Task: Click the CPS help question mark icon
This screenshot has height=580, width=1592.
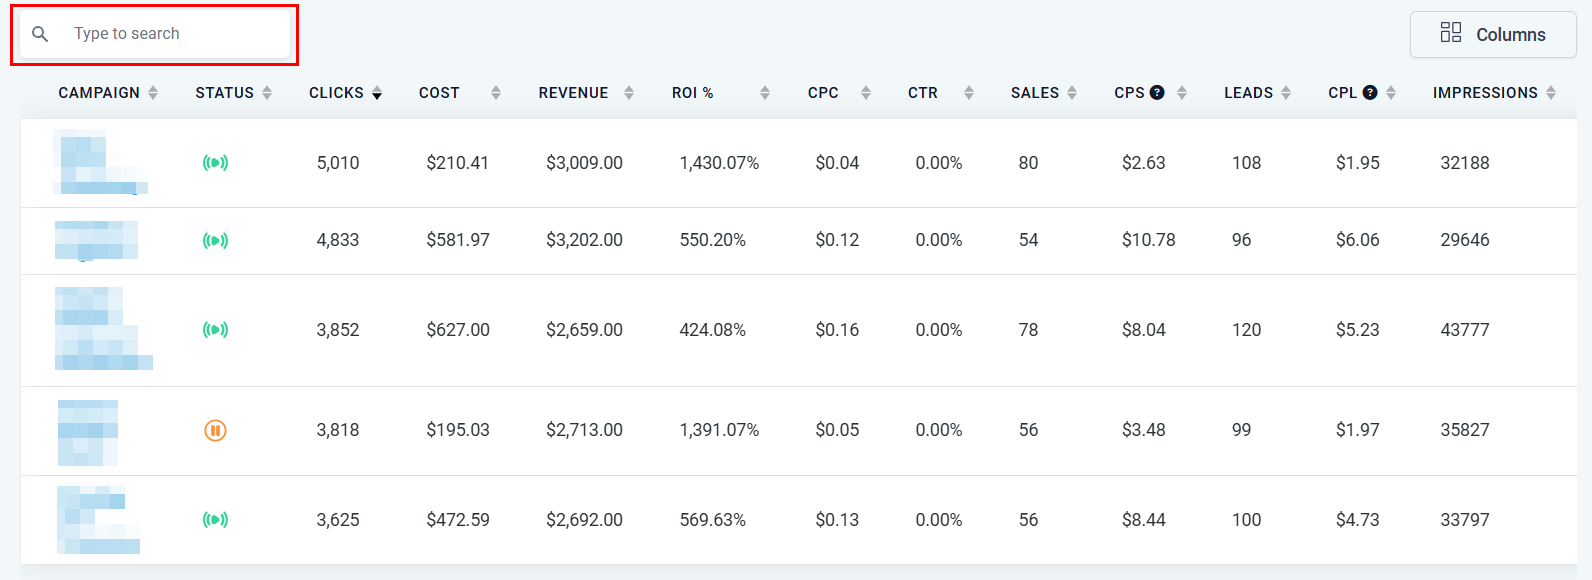Action: (1157, 93)
